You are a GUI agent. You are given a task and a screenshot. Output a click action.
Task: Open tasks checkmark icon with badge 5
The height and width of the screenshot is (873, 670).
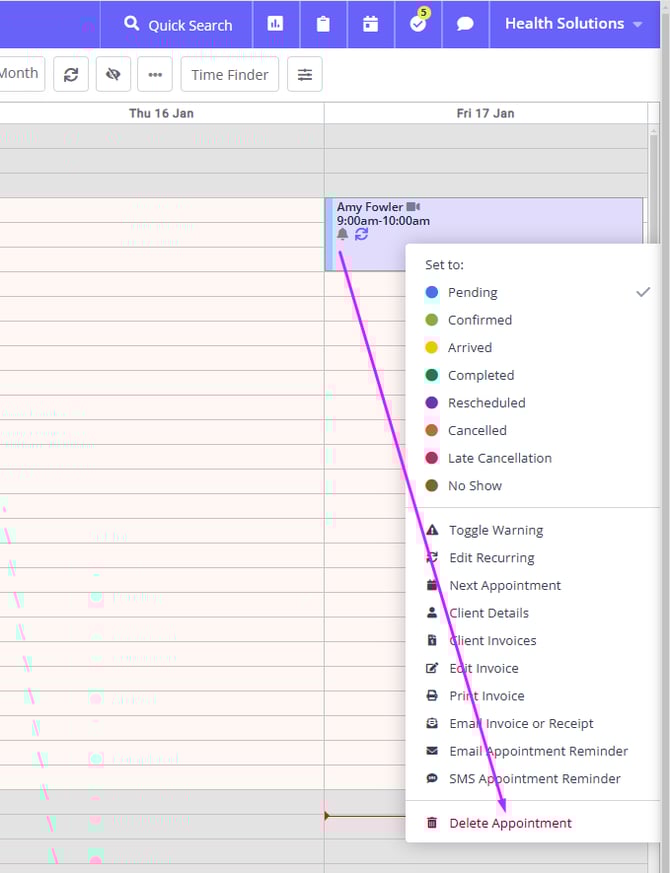418,24
